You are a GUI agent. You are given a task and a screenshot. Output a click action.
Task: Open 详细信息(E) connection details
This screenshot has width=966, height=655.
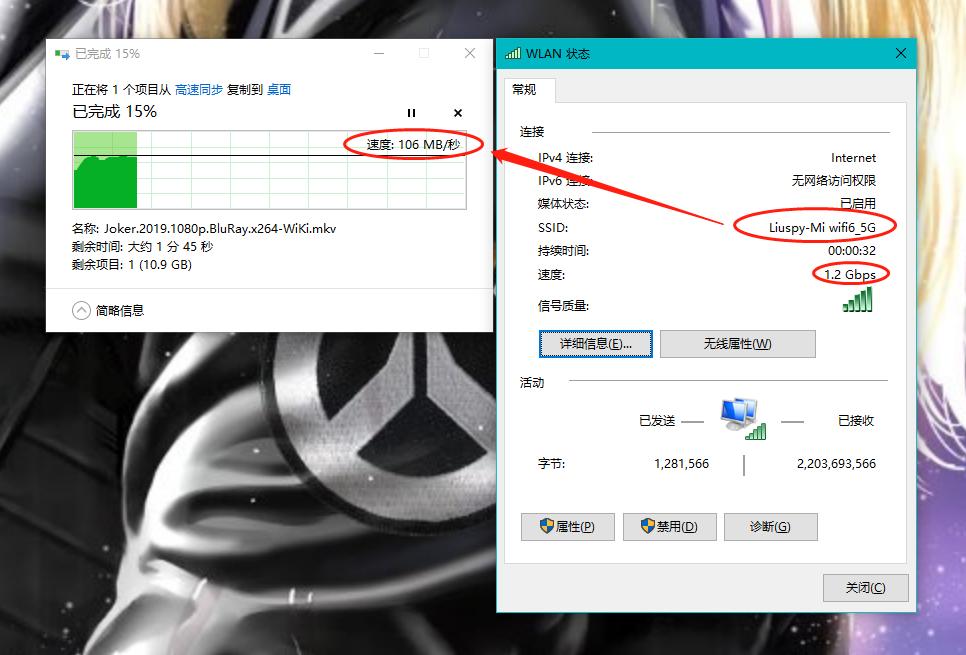click(x=596, y=343)
